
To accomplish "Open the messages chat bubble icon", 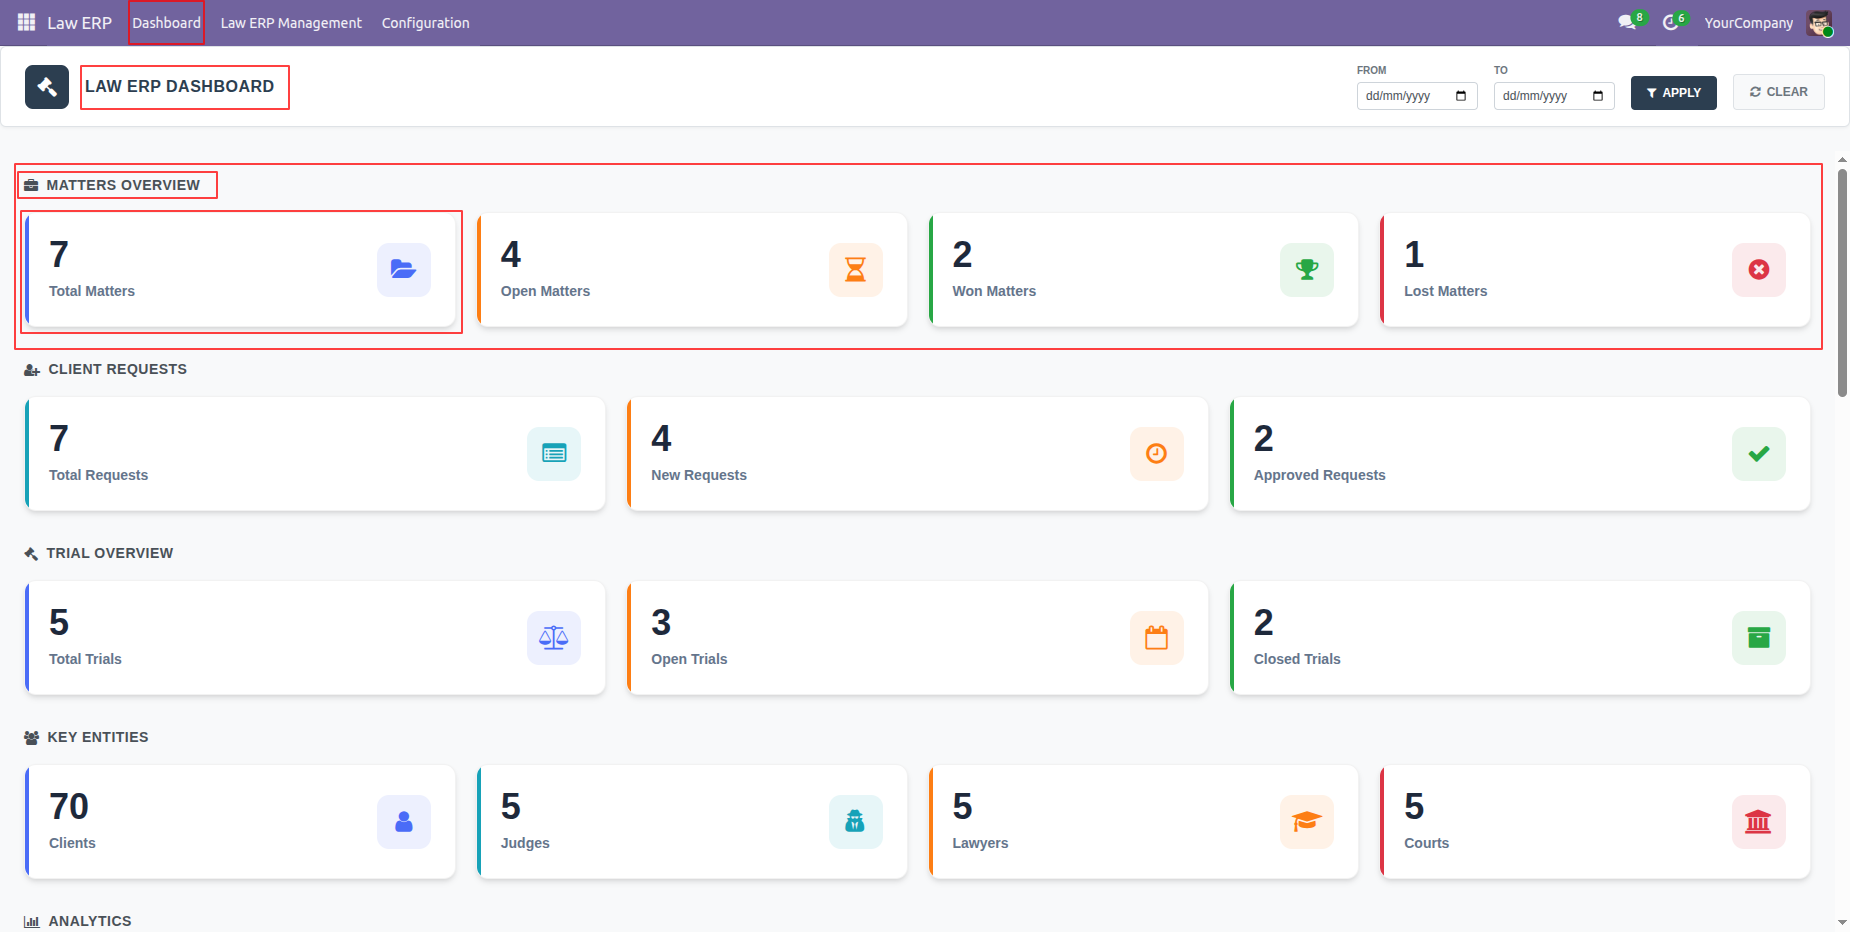I will 1627,22.
